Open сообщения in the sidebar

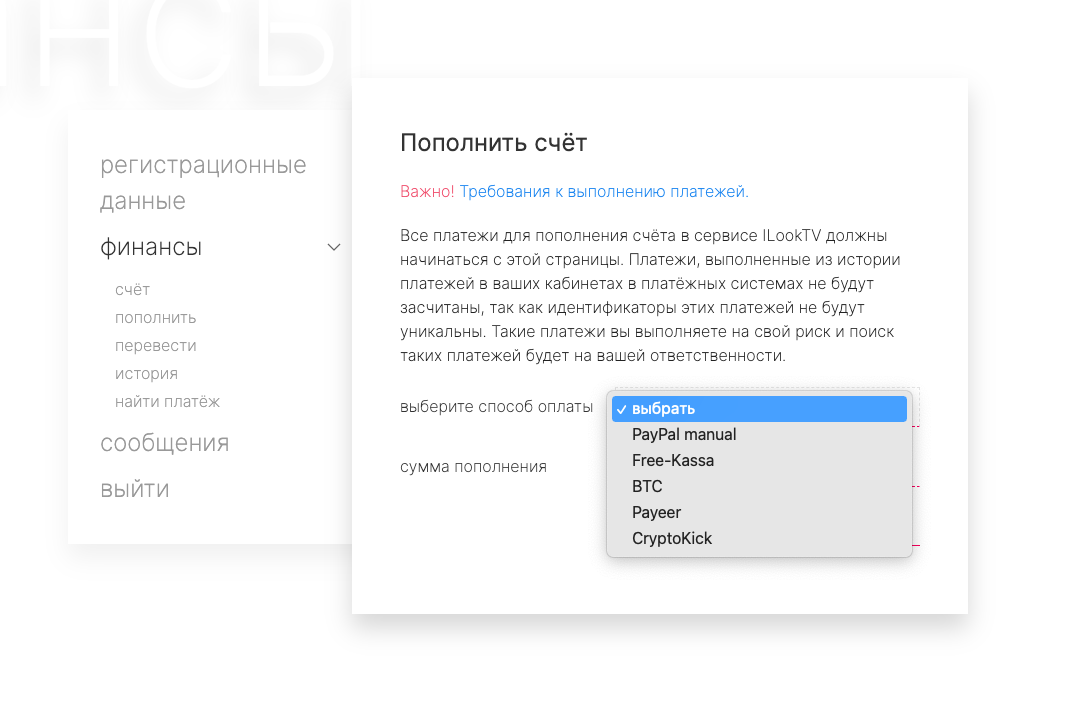164,443
